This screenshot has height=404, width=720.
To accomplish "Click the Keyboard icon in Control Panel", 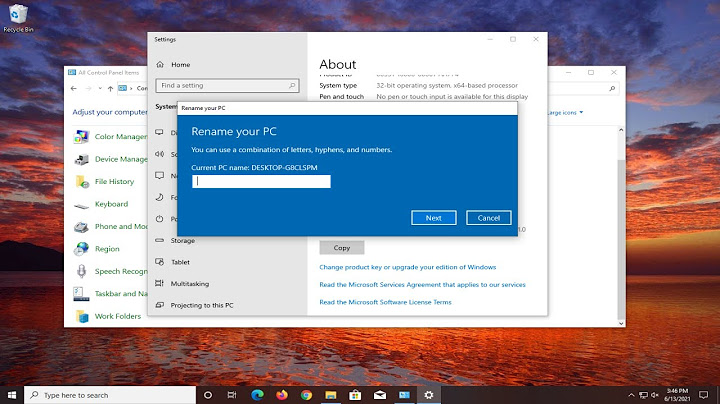I will tap(82, 206).
